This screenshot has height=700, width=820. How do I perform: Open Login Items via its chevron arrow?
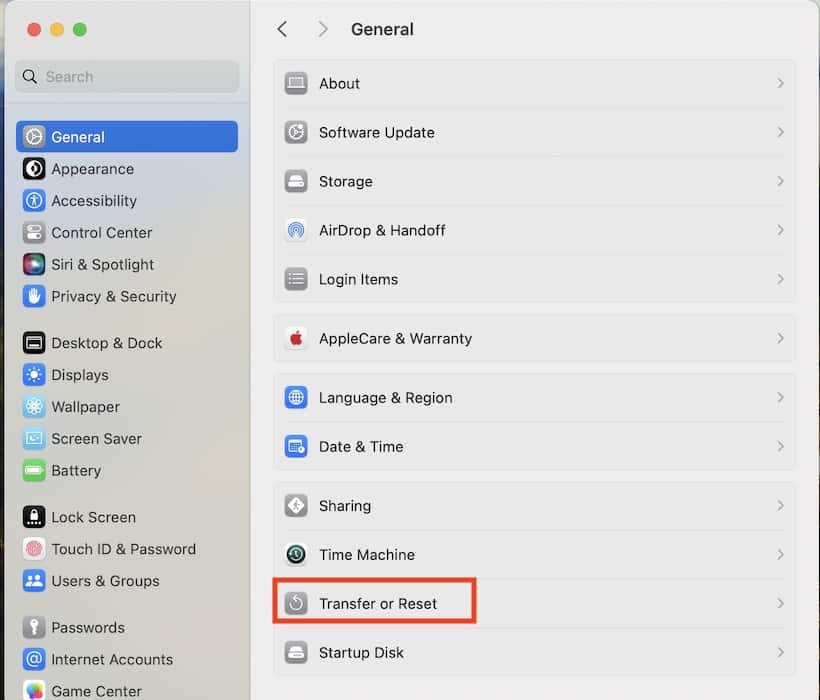780,280
